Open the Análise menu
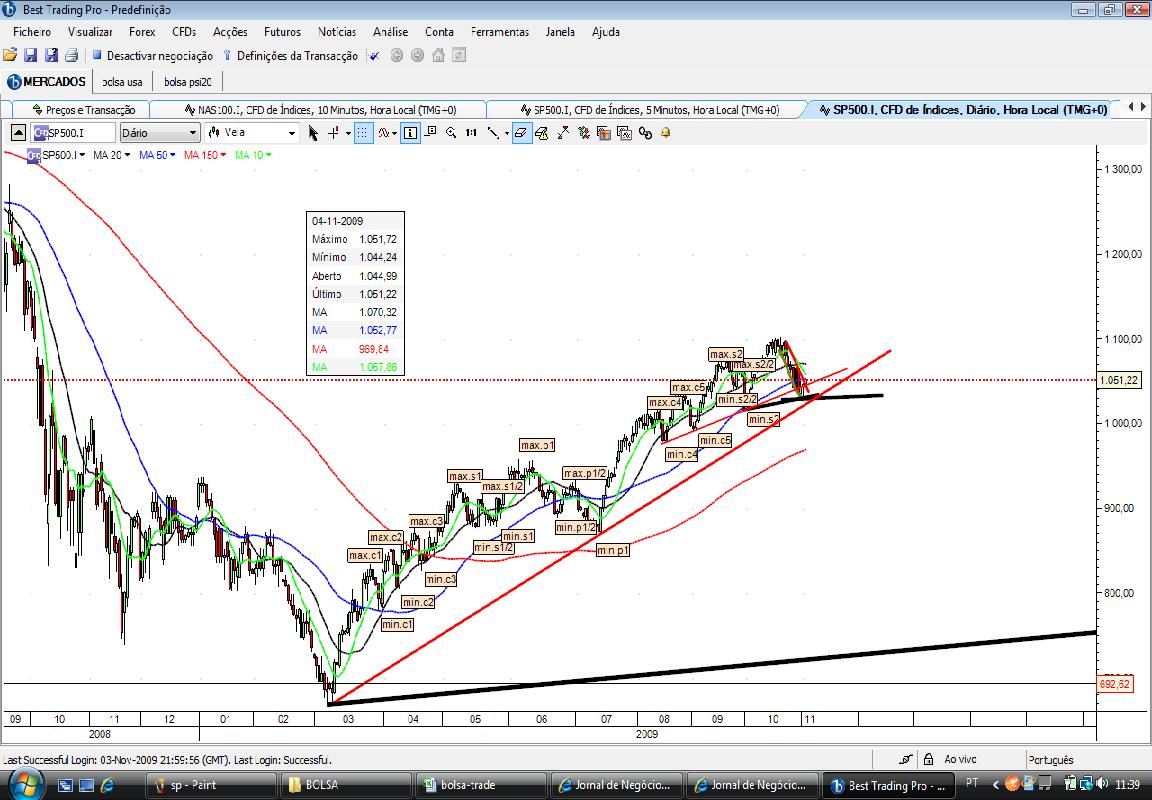The height and width of the screenshot is (800, 1152). [390, 32]
